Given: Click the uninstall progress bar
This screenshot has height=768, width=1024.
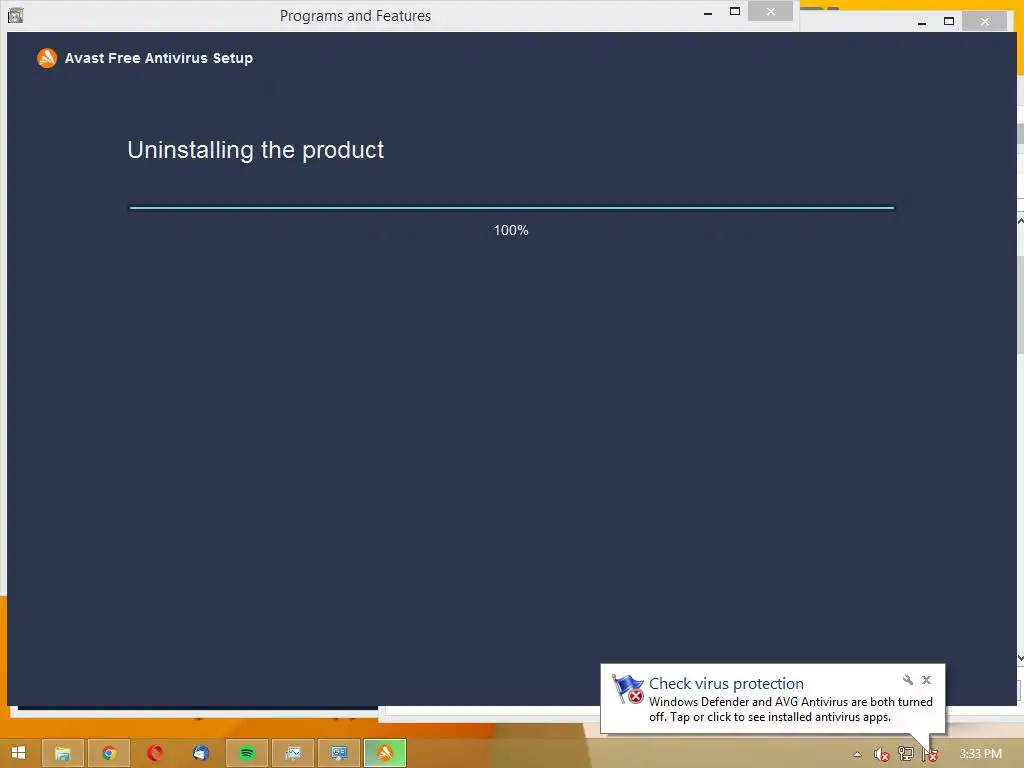Looking at the screenshot, I should click(512, 208).
